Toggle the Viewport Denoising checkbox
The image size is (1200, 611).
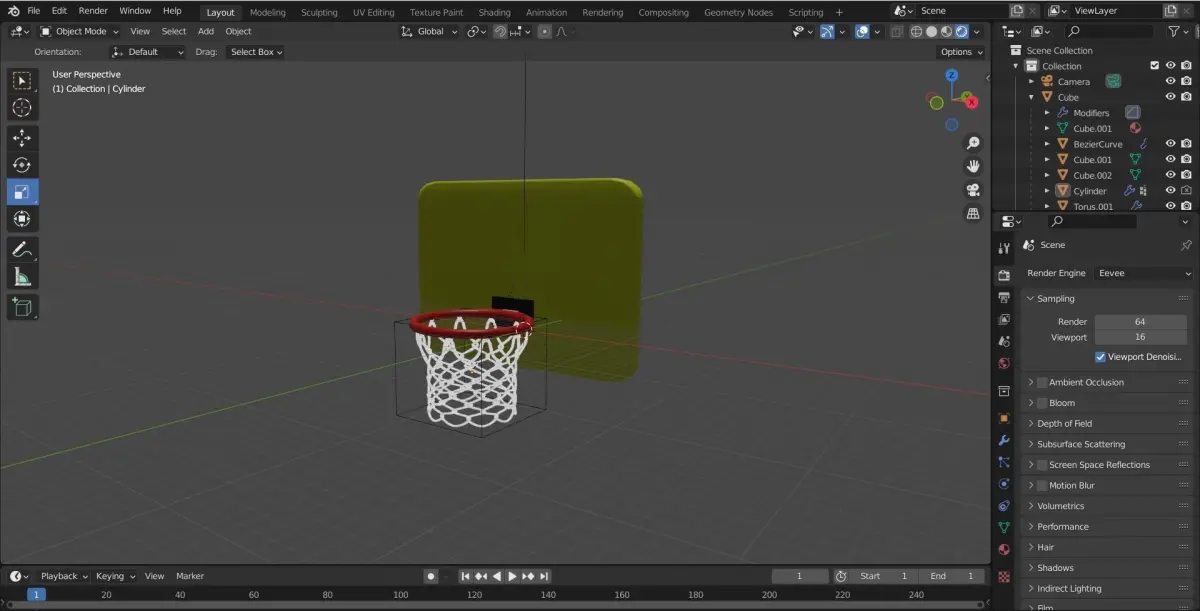[1100, 357]
